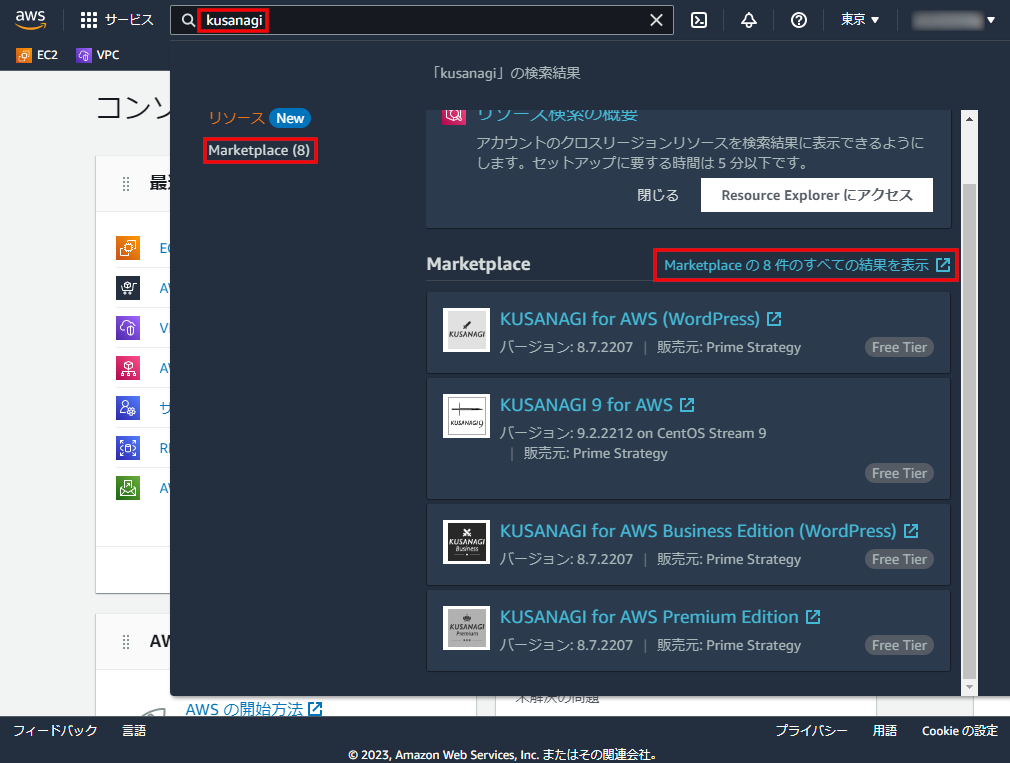The height and width of the screenshot is (763, 1010).
Task: Open プライバシー footer link
Action: point(812,731)
